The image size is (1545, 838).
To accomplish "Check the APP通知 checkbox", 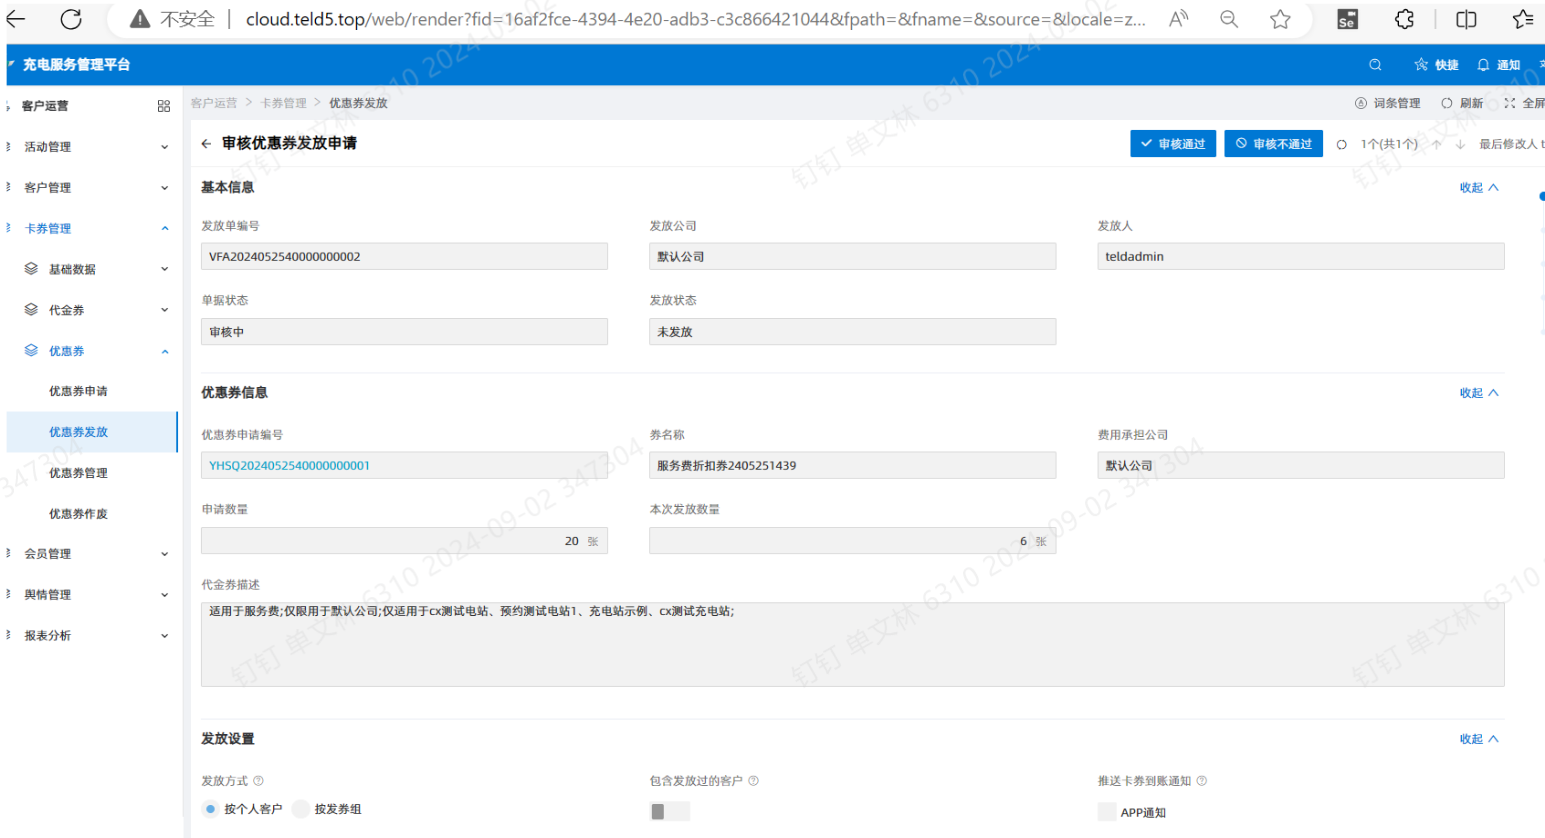I will coord(1107,812).
